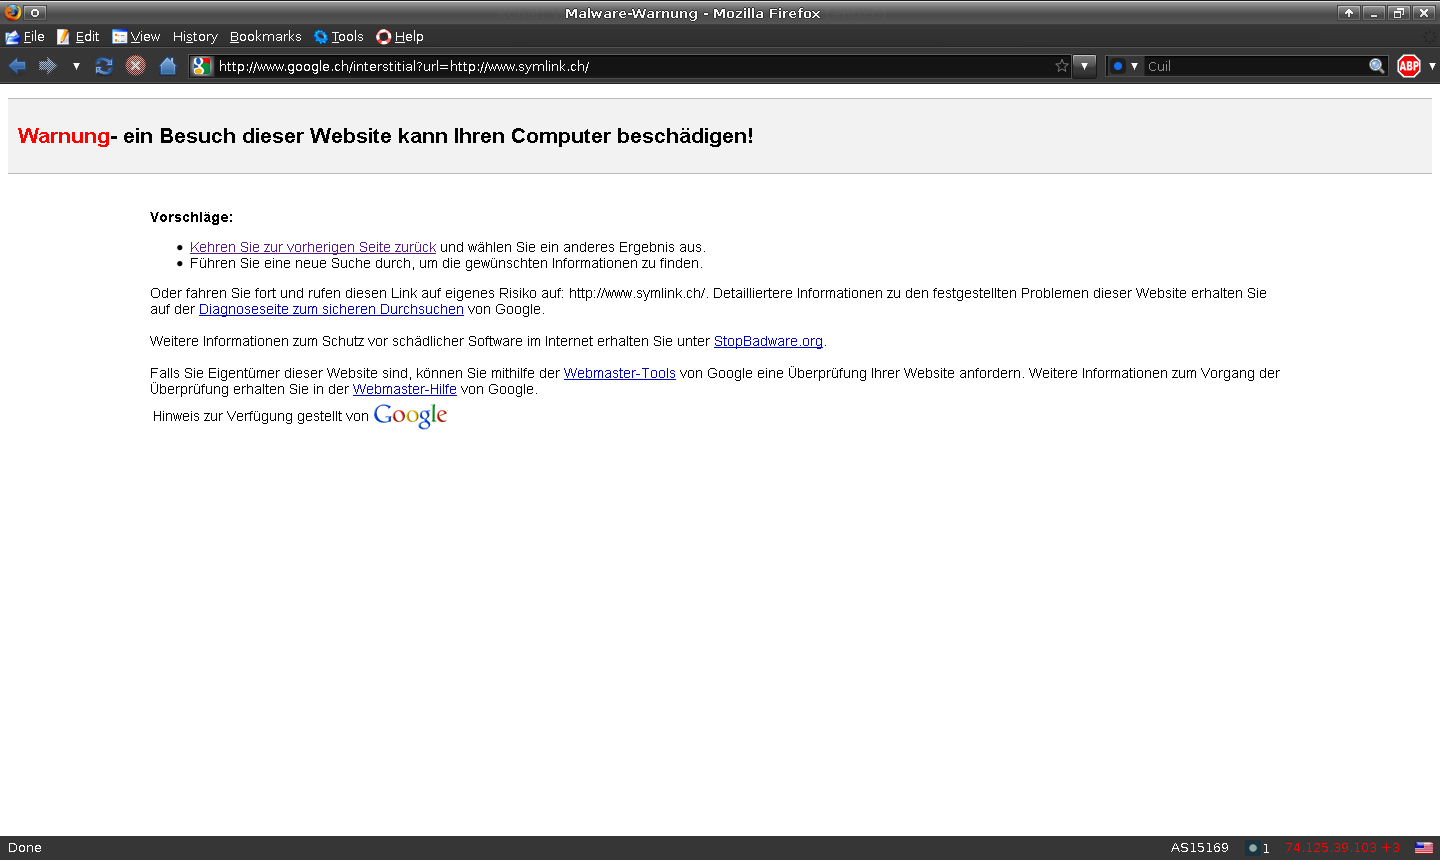Open the Tools menu
Viewport: 1440px width, 860px height.
(338, 37)
